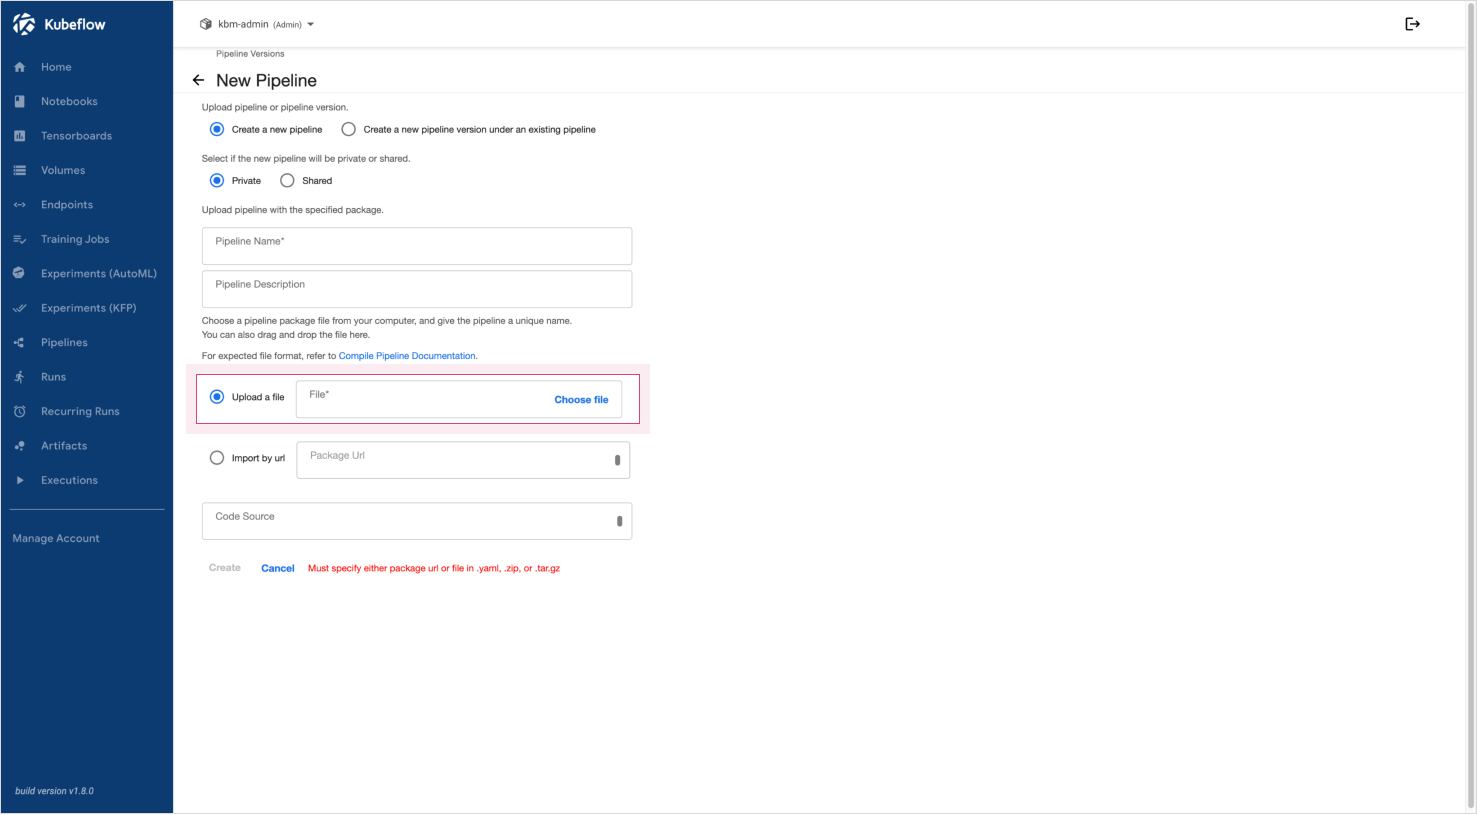The width and height of the screenshot is (1477, 815).
Task: Click the Pipeline Versions breadcrumb
Action: point(250,54)
